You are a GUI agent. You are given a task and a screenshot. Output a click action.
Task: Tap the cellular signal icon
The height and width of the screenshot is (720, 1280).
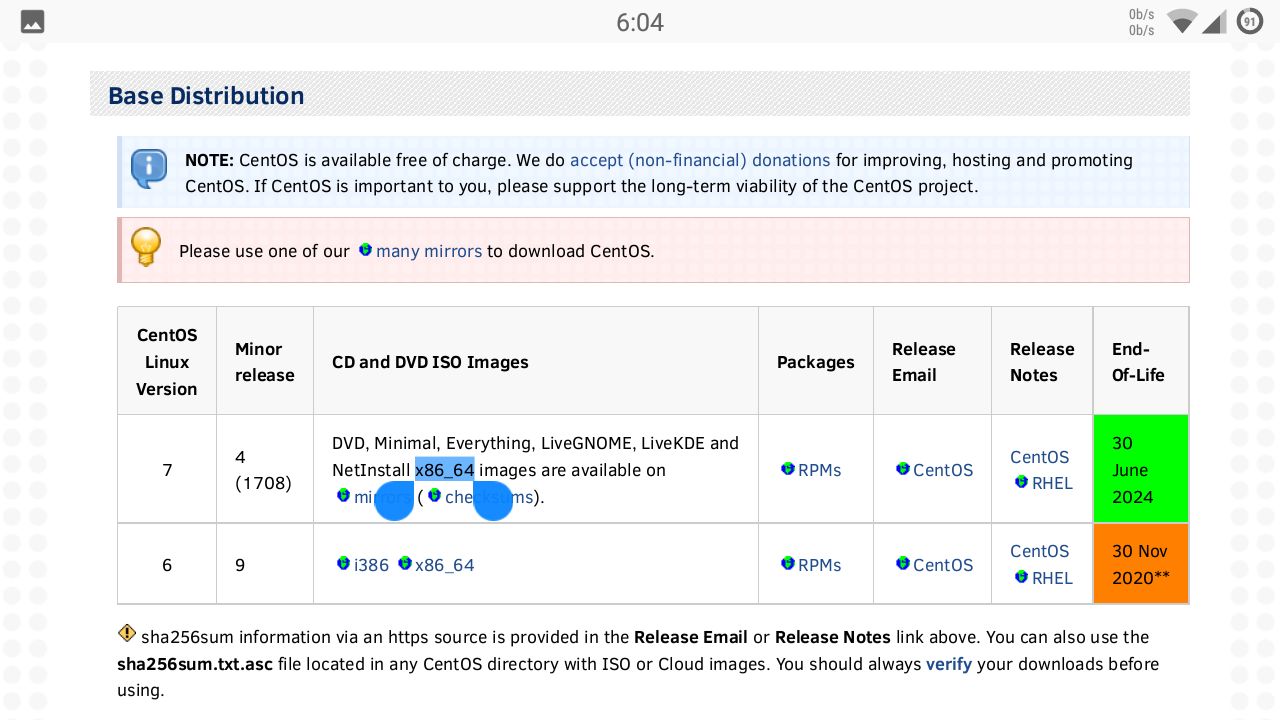click(1214, 21)
